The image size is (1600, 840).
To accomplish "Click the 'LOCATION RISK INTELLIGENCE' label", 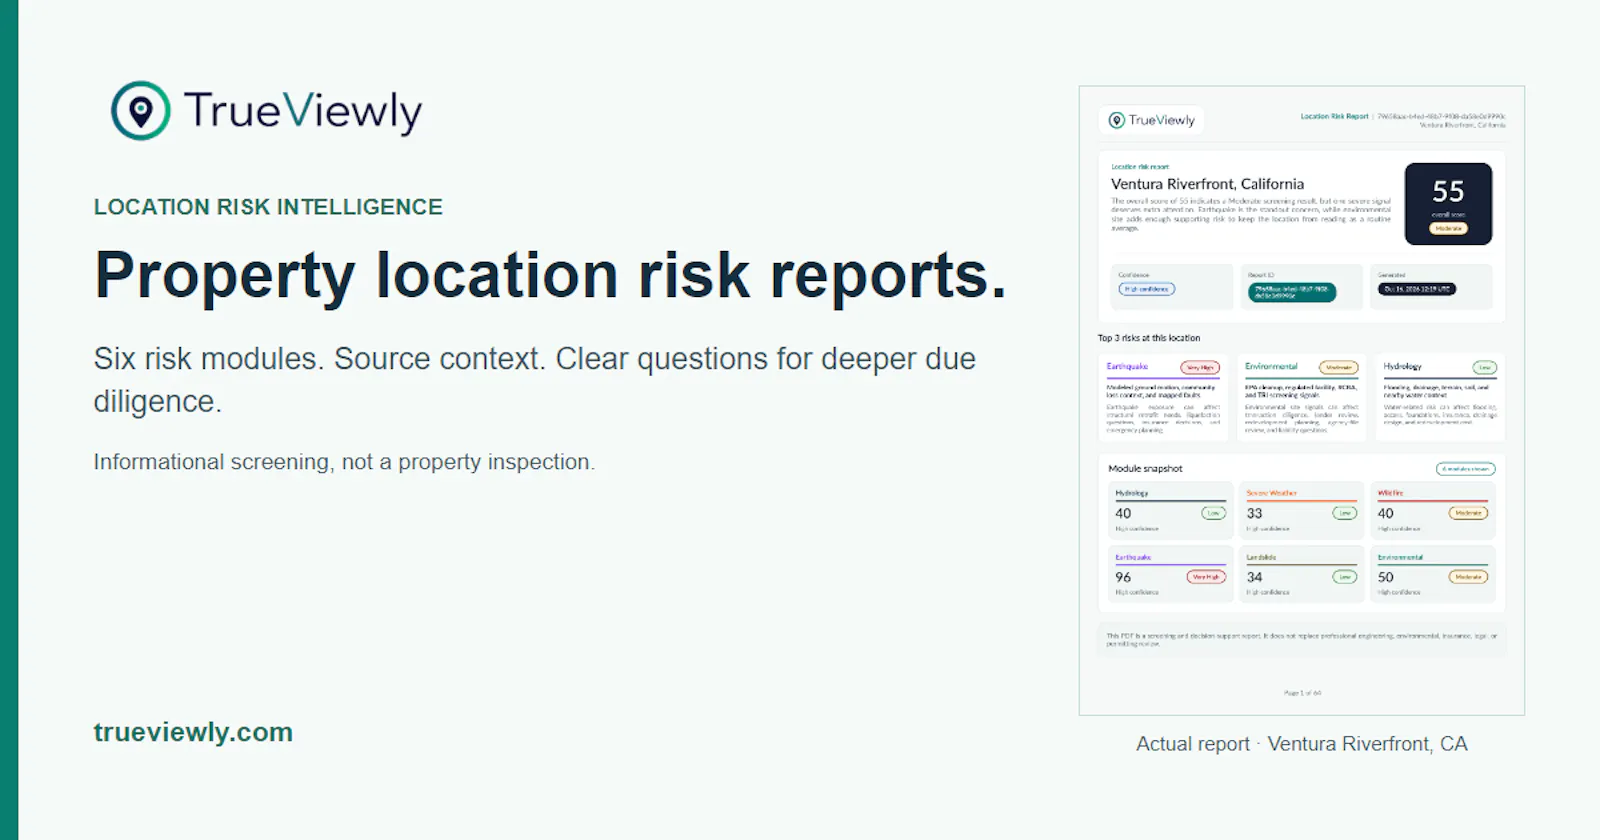I will 268,207.
